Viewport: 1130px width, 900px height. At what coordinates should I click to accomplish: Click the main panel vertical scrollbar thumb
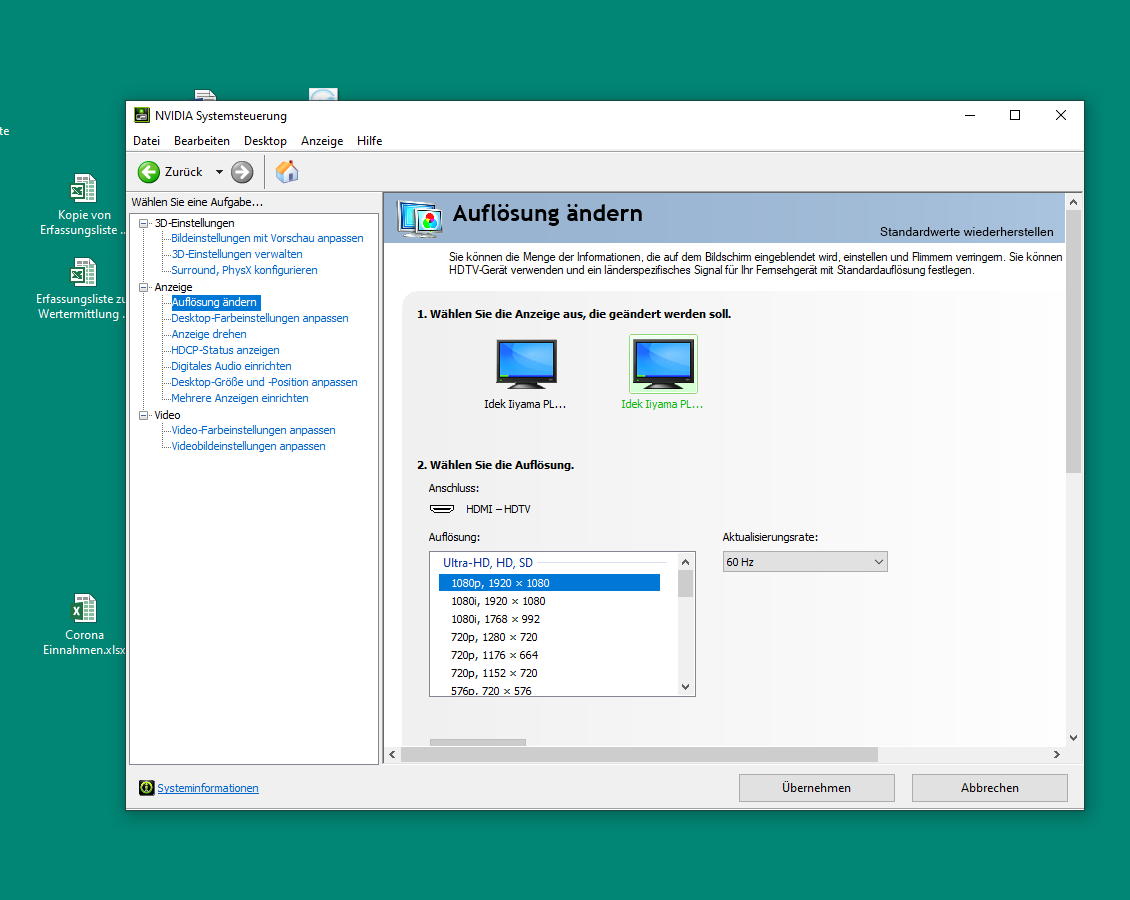coord(1073,342)
